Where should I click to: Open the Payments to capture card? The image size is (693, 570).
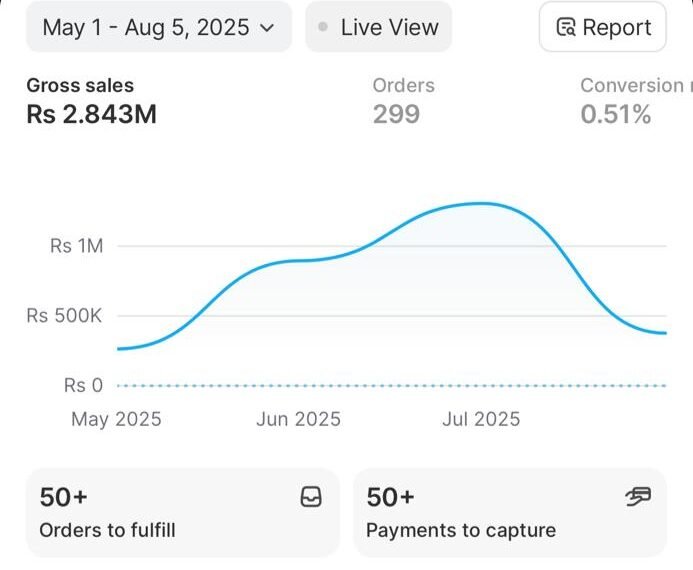click(x=510, y=512)
